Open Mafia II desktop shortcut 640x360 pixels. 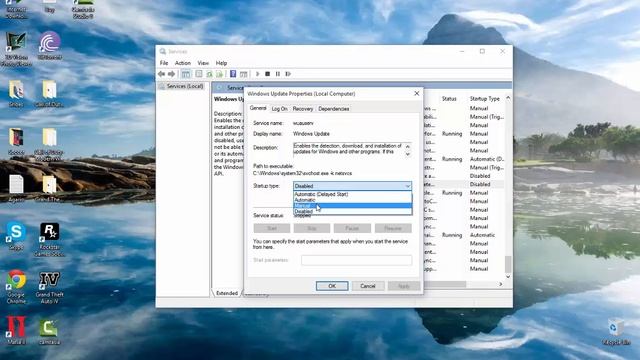16,330
